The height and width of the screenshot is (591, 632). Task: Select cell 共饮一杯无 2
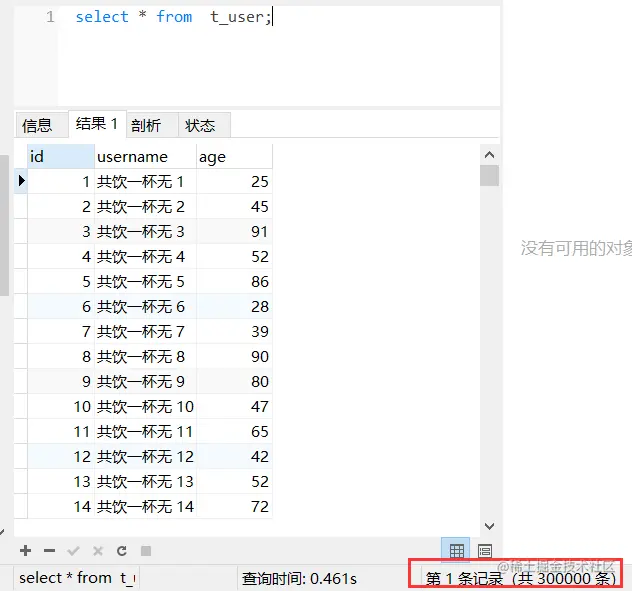point(146,206)
